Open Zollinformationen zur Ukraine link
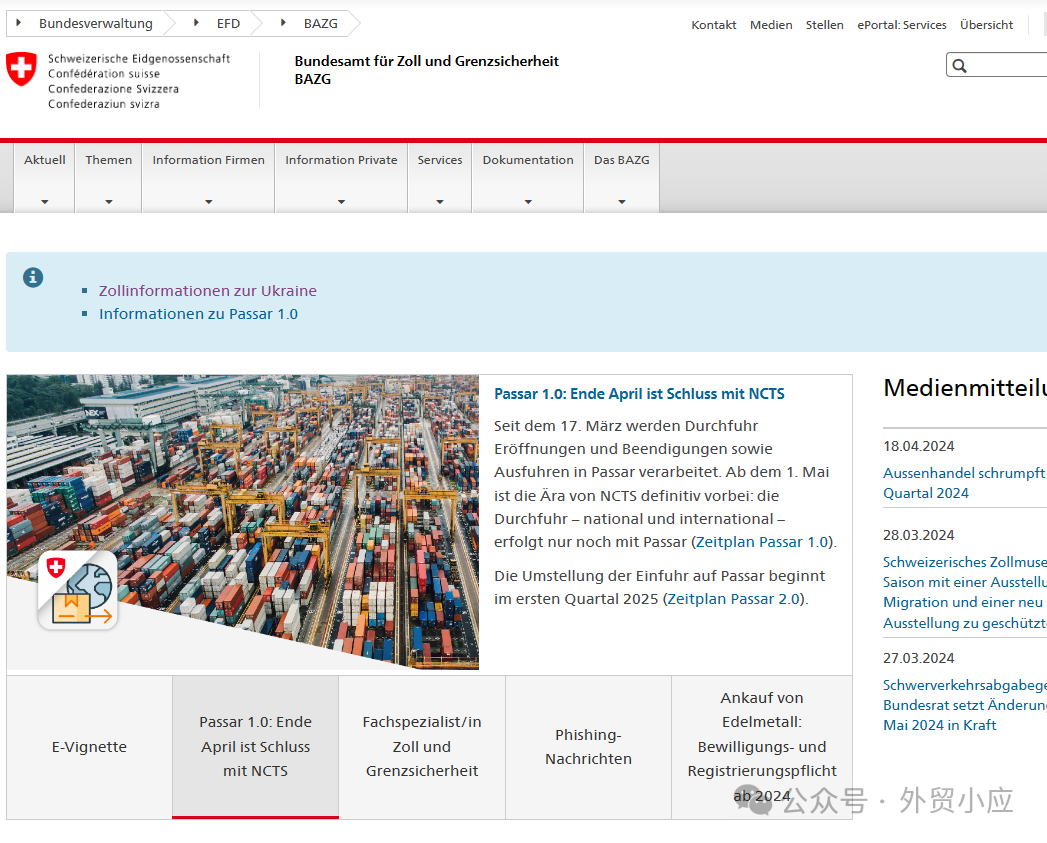This screenshot has width=1047, height=843. click(x=208, y=291)
